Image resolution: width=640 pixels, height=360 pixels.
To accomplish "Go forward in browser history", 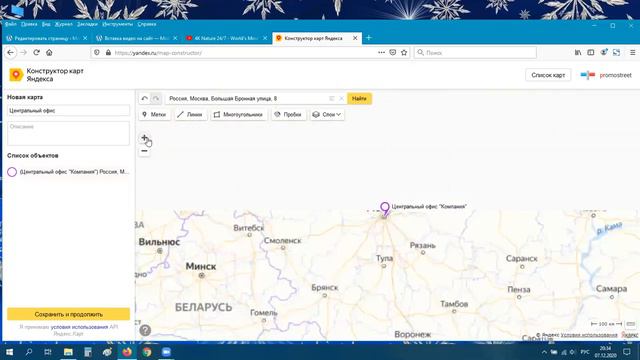I will [x=23, y=53].
